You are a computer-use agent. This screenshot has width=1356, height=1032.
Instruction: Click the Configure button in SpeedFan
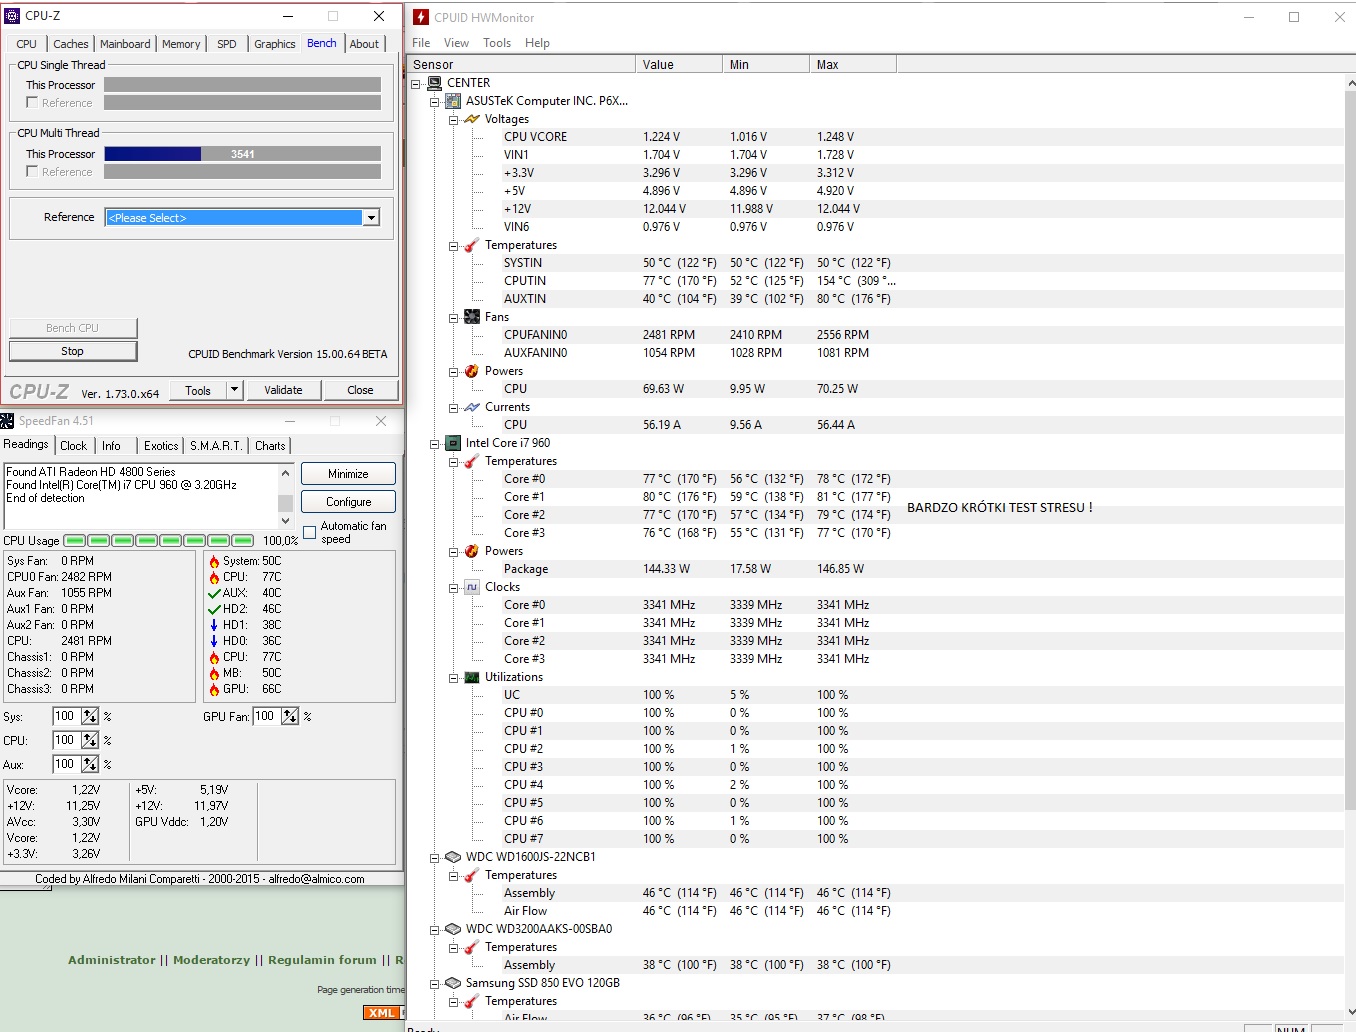(348, 502)
